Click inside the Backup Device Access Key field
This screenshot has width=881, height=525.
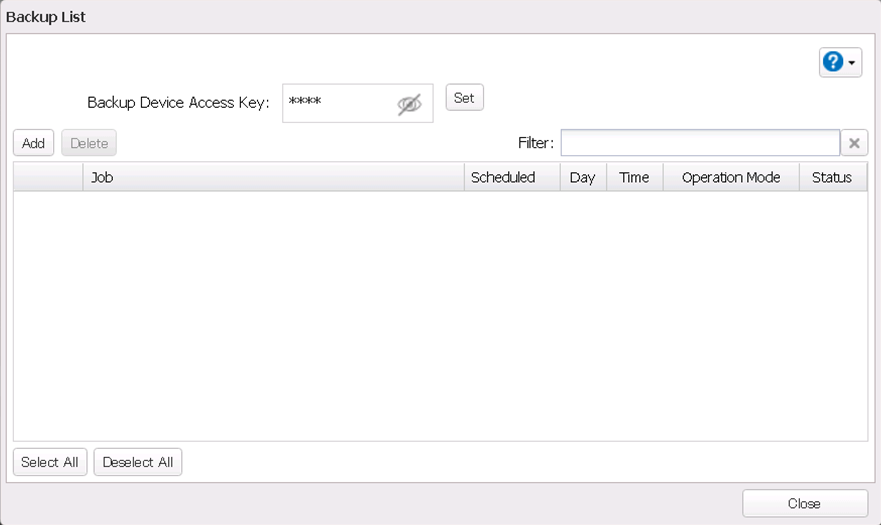[338, 103]
